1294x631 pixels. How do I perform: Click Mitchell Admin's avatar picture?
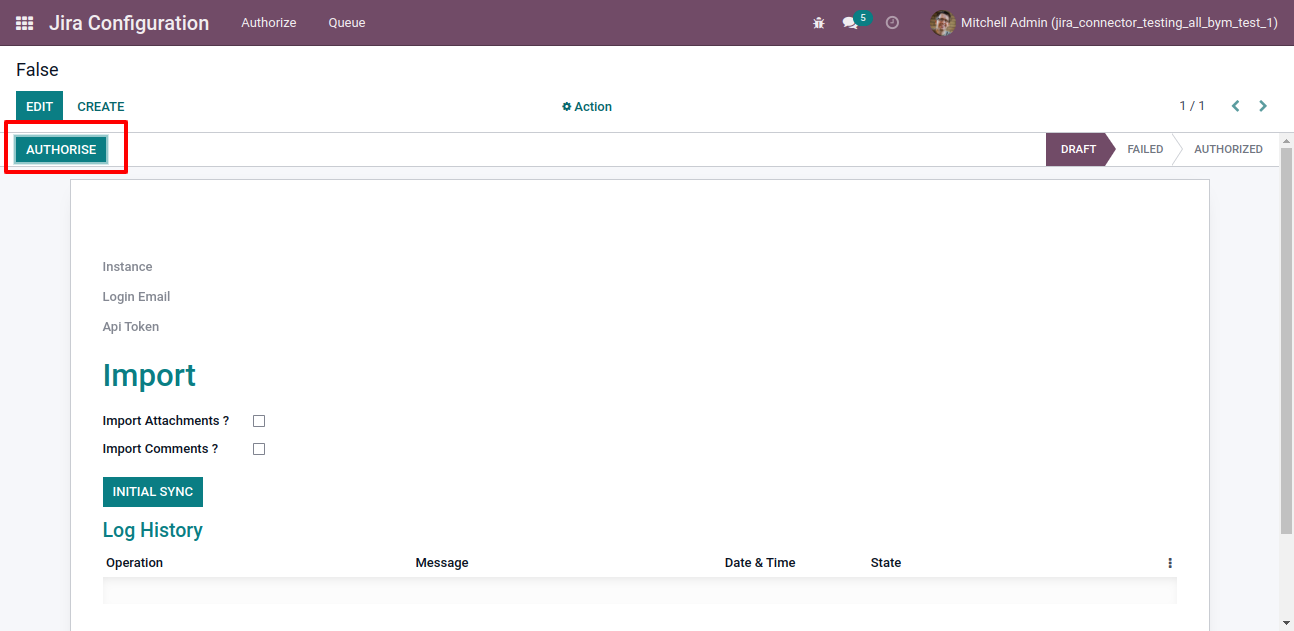(x=942, y=23)
